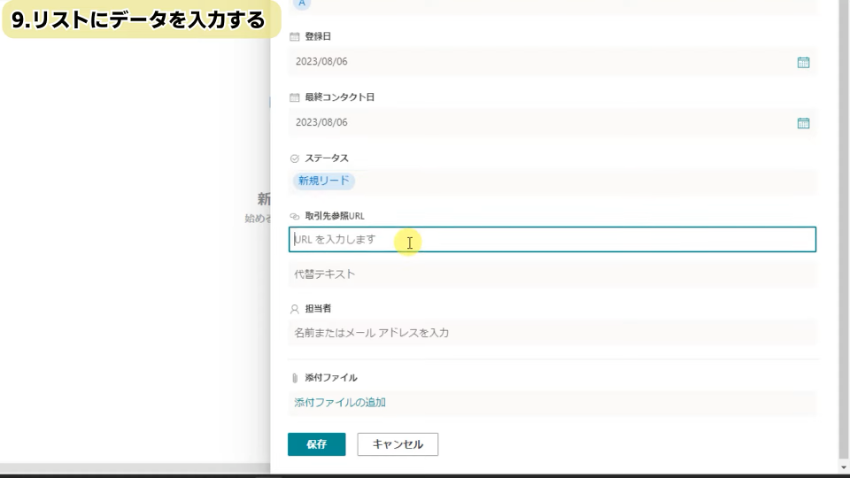850x478 pixels.
Task: Click the 登録日 field showing 2023/08/06
Action: tap(540, 62)
